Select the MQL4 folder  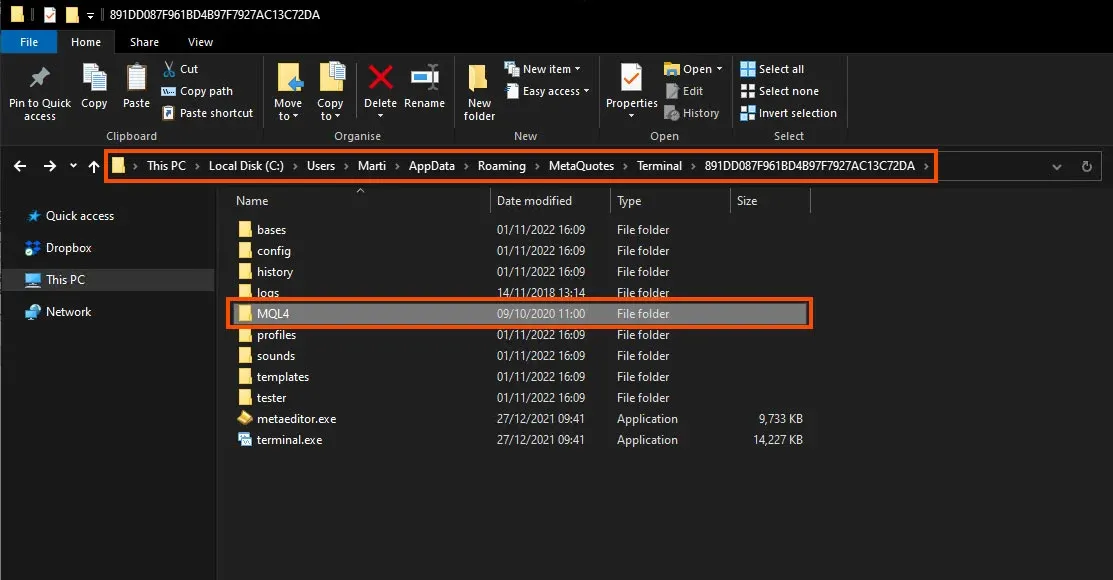click(272, 314)
